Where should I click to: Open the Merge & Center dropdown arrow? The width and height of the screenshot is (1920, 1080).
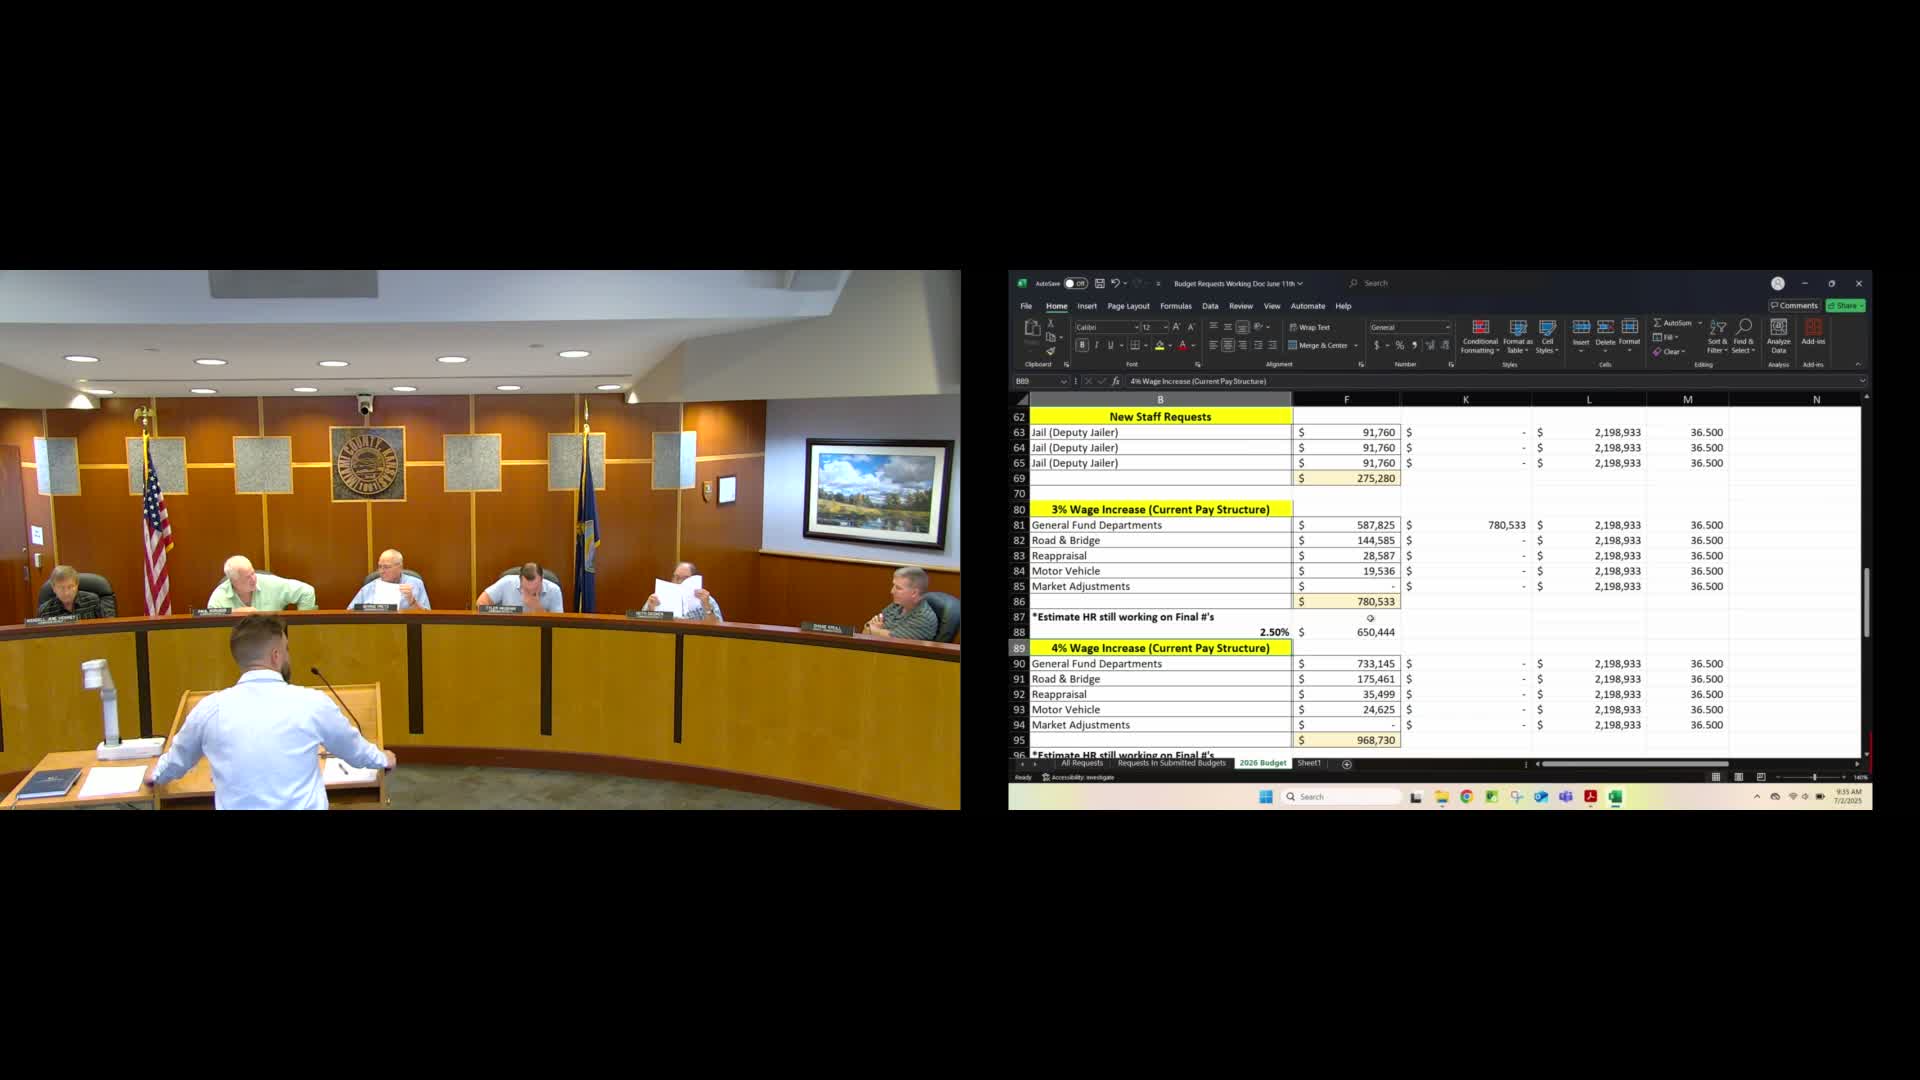[x=1356, y=346]
